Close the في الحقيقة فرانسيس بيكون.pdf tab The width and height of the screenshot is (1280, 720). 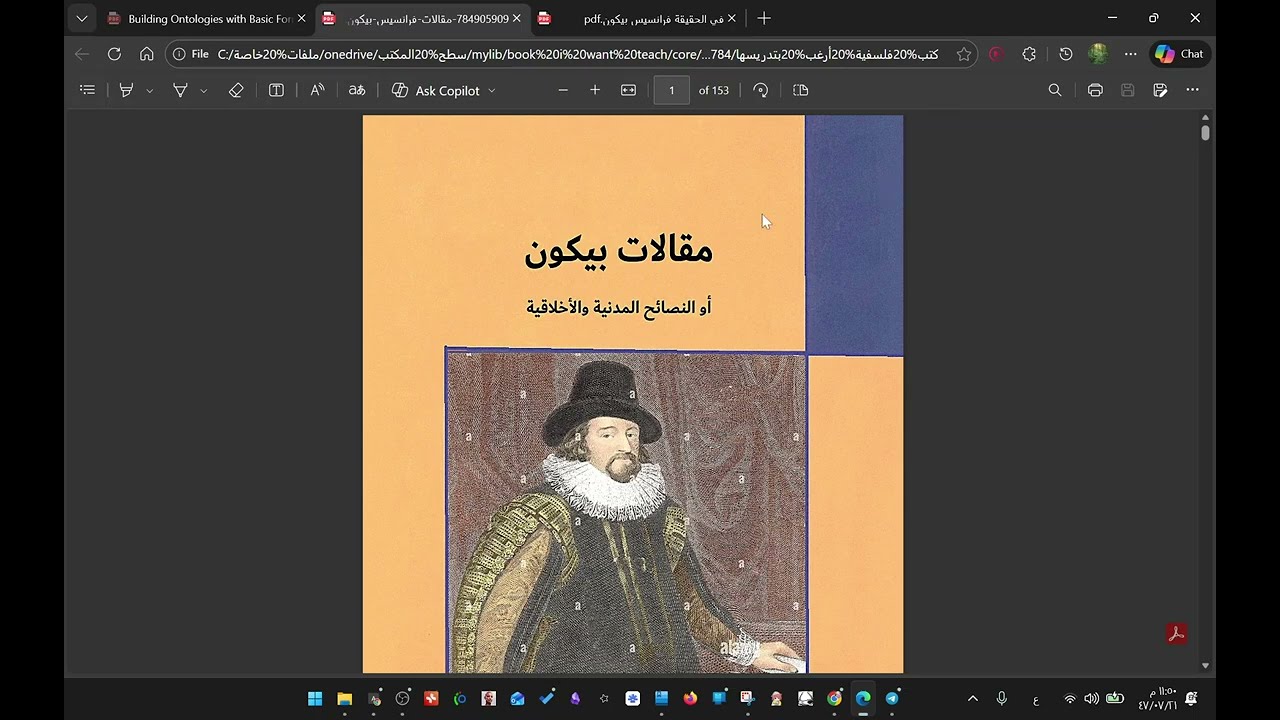pos(731,19)
